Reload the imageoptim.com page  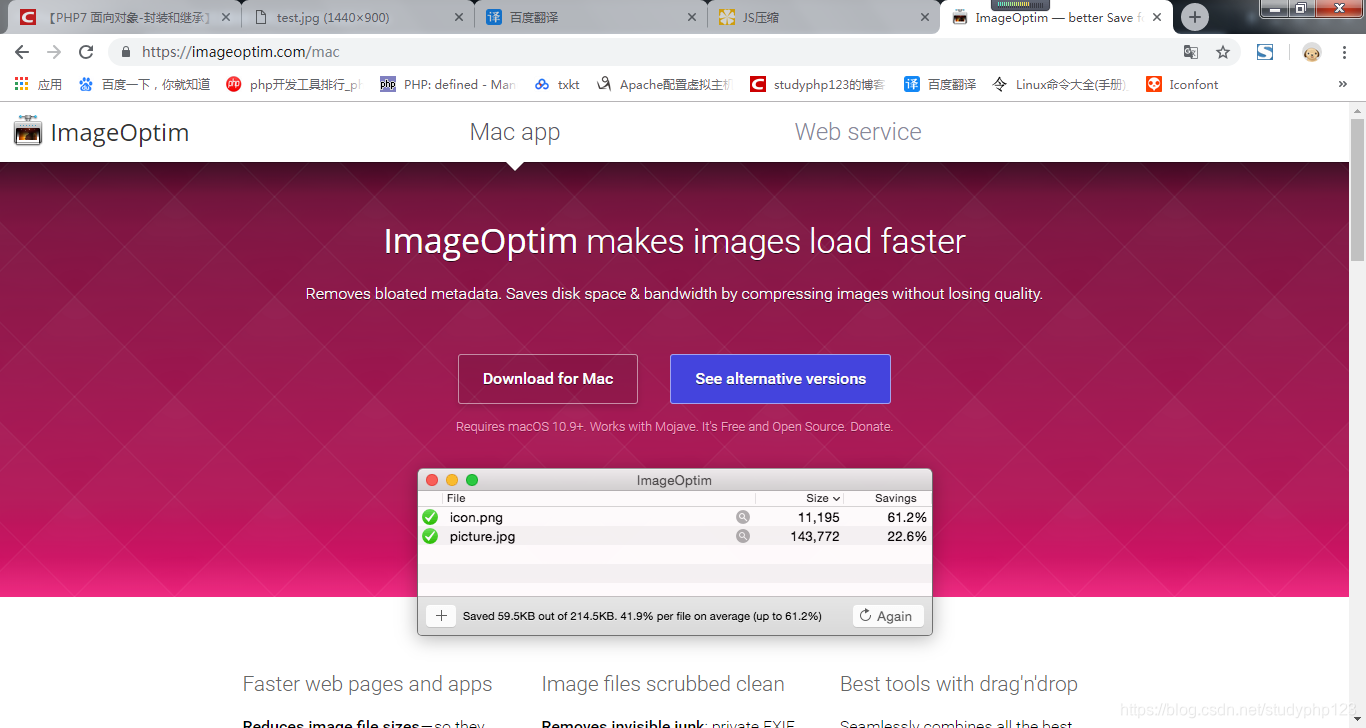(86, 52)
